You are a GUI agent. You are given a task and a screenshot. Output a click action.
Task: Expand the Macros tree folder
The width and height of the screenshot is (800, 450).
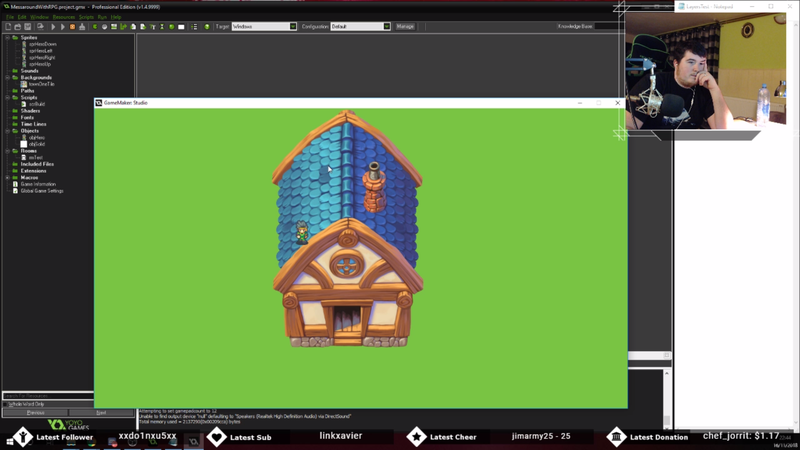(x=7, y=178)
